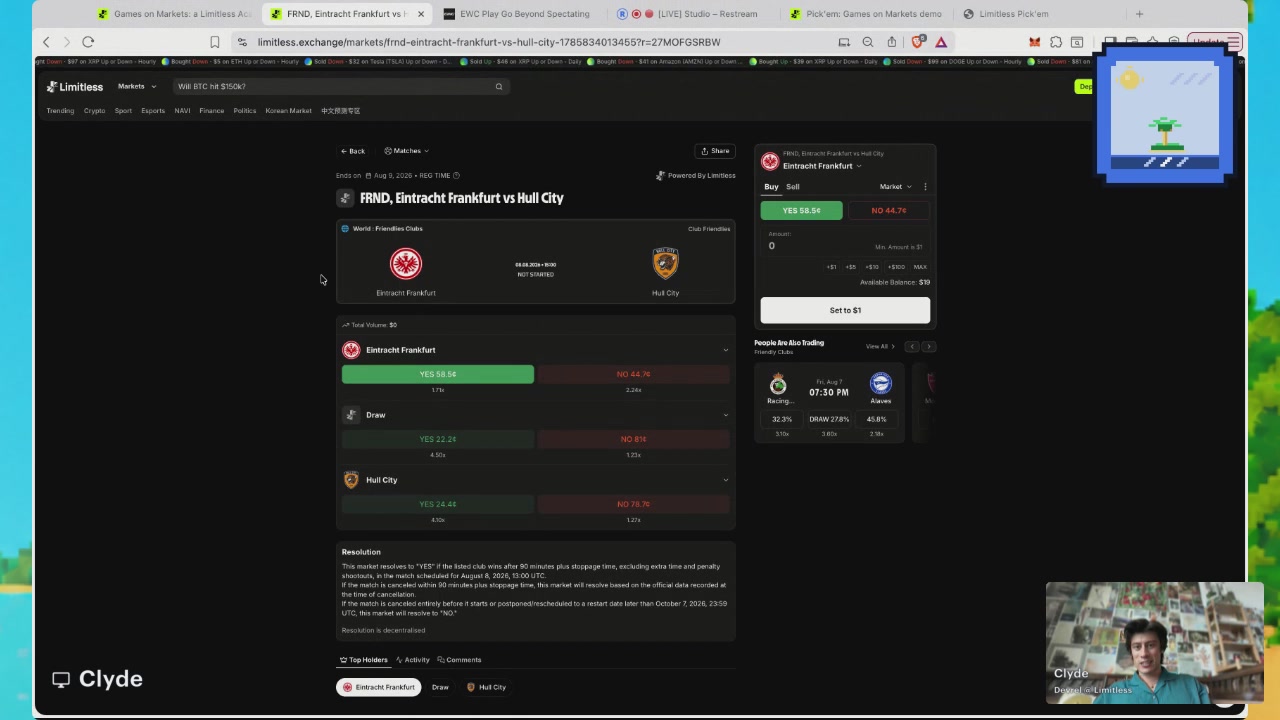Screen dimensions: 1280x720
Task: Select NO 44.7¢ in the trade panel
Action: [x=888, y=211]
